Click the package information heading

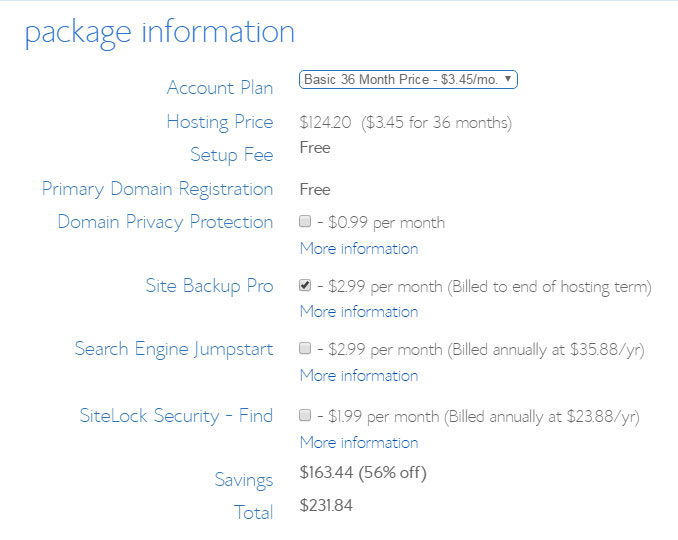click(160, 34)
